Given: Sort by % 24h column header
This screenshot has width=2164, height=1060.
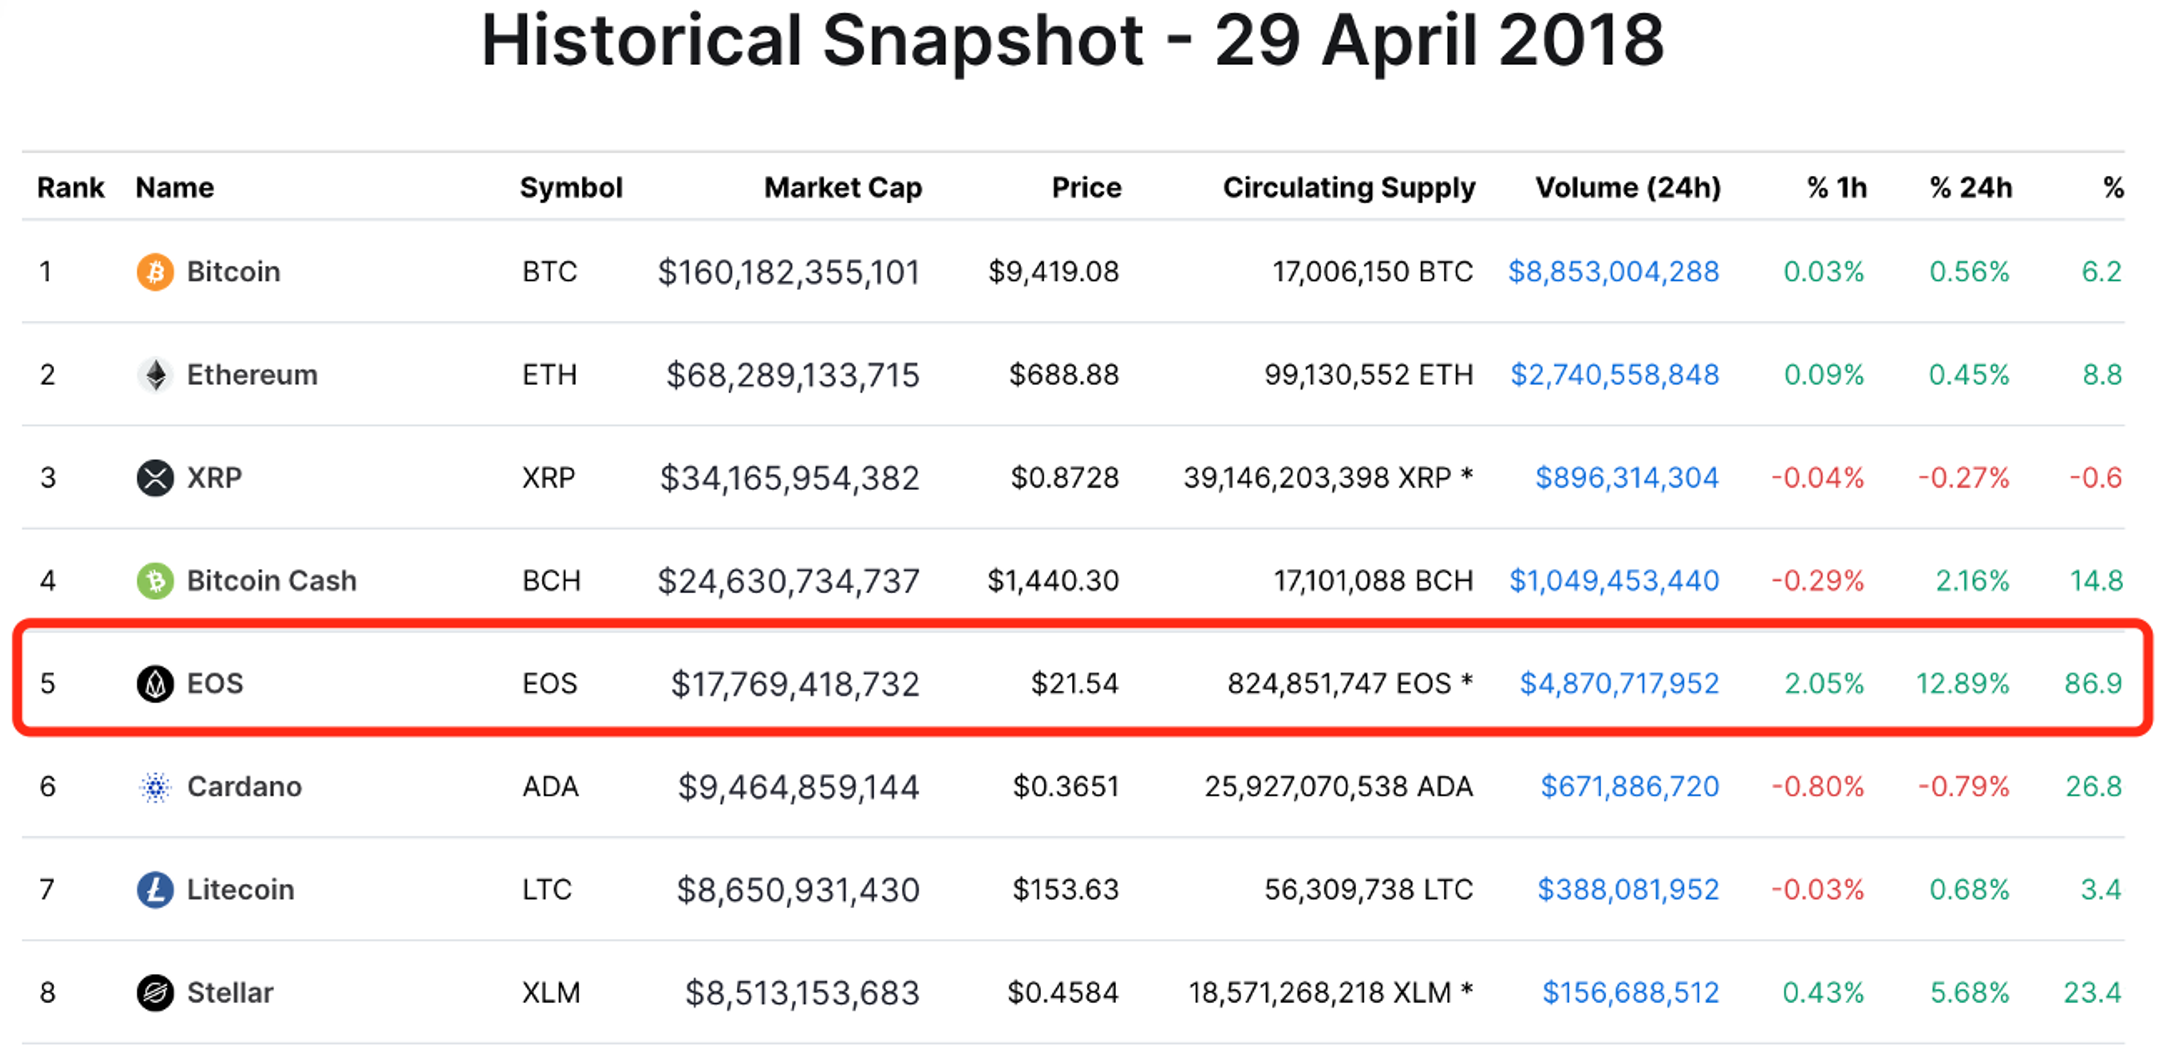Looking at the screenshot, I should 1969,187.
